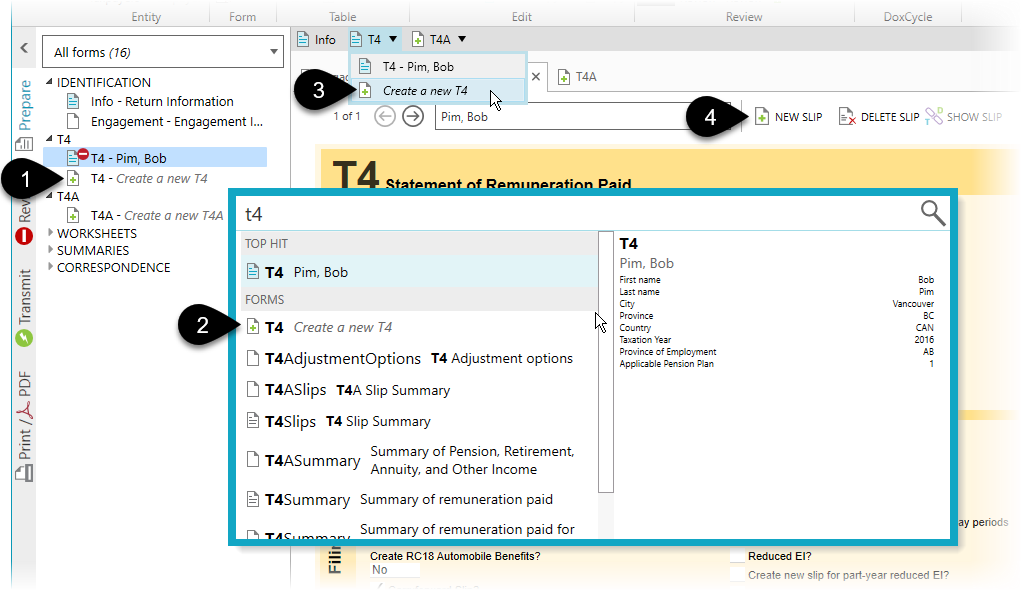The image size is (1021, 590).
Task: Open T4Summary Summary of remuneration paid result
Action: click(x=420, y=499)
